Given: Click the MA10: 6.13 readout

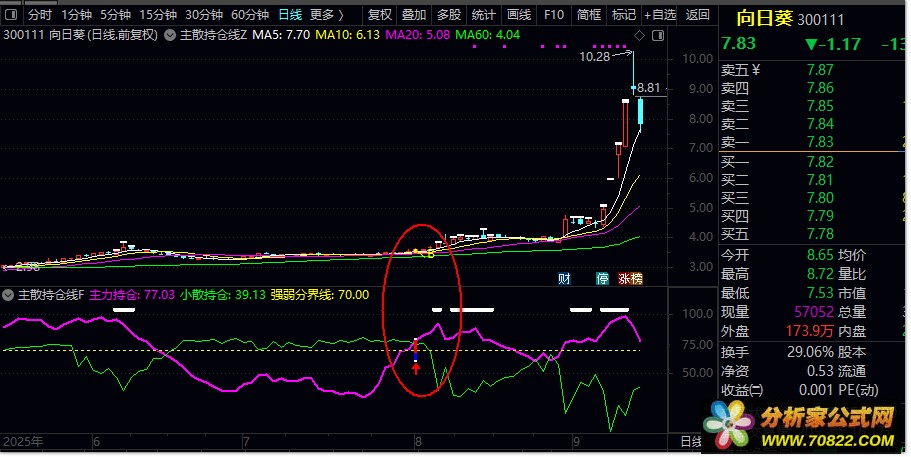Looking at the screenshot, I should (347, 35).
